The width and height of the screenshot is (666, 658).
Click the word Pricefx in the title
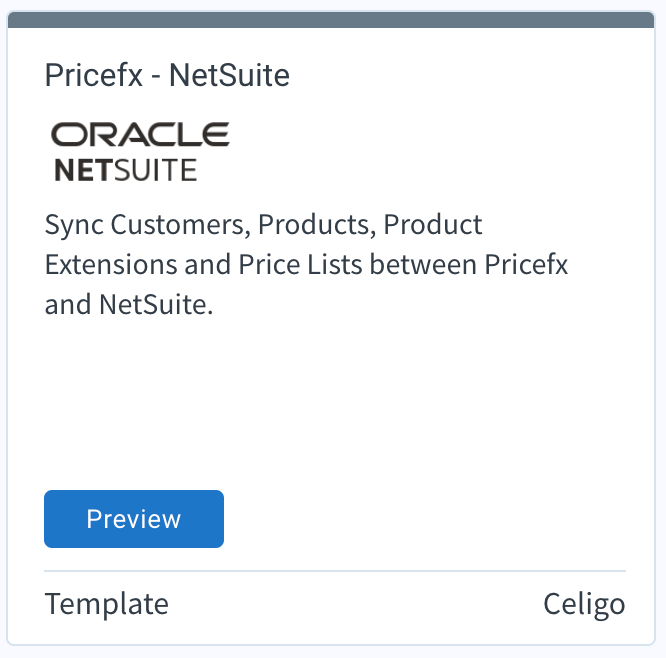pyautogui.click(x=94, y=75)
